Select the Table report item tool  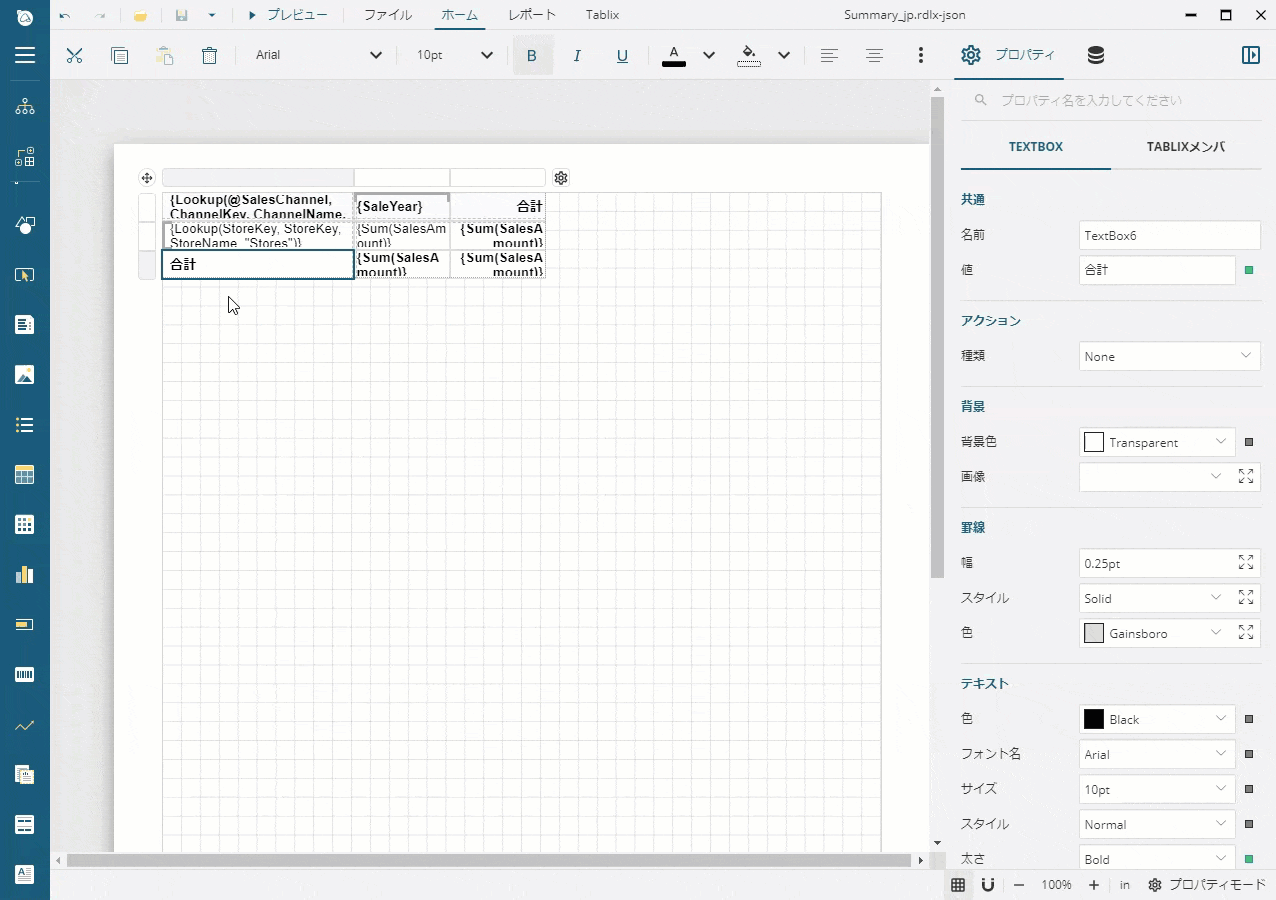pos(24,474)
